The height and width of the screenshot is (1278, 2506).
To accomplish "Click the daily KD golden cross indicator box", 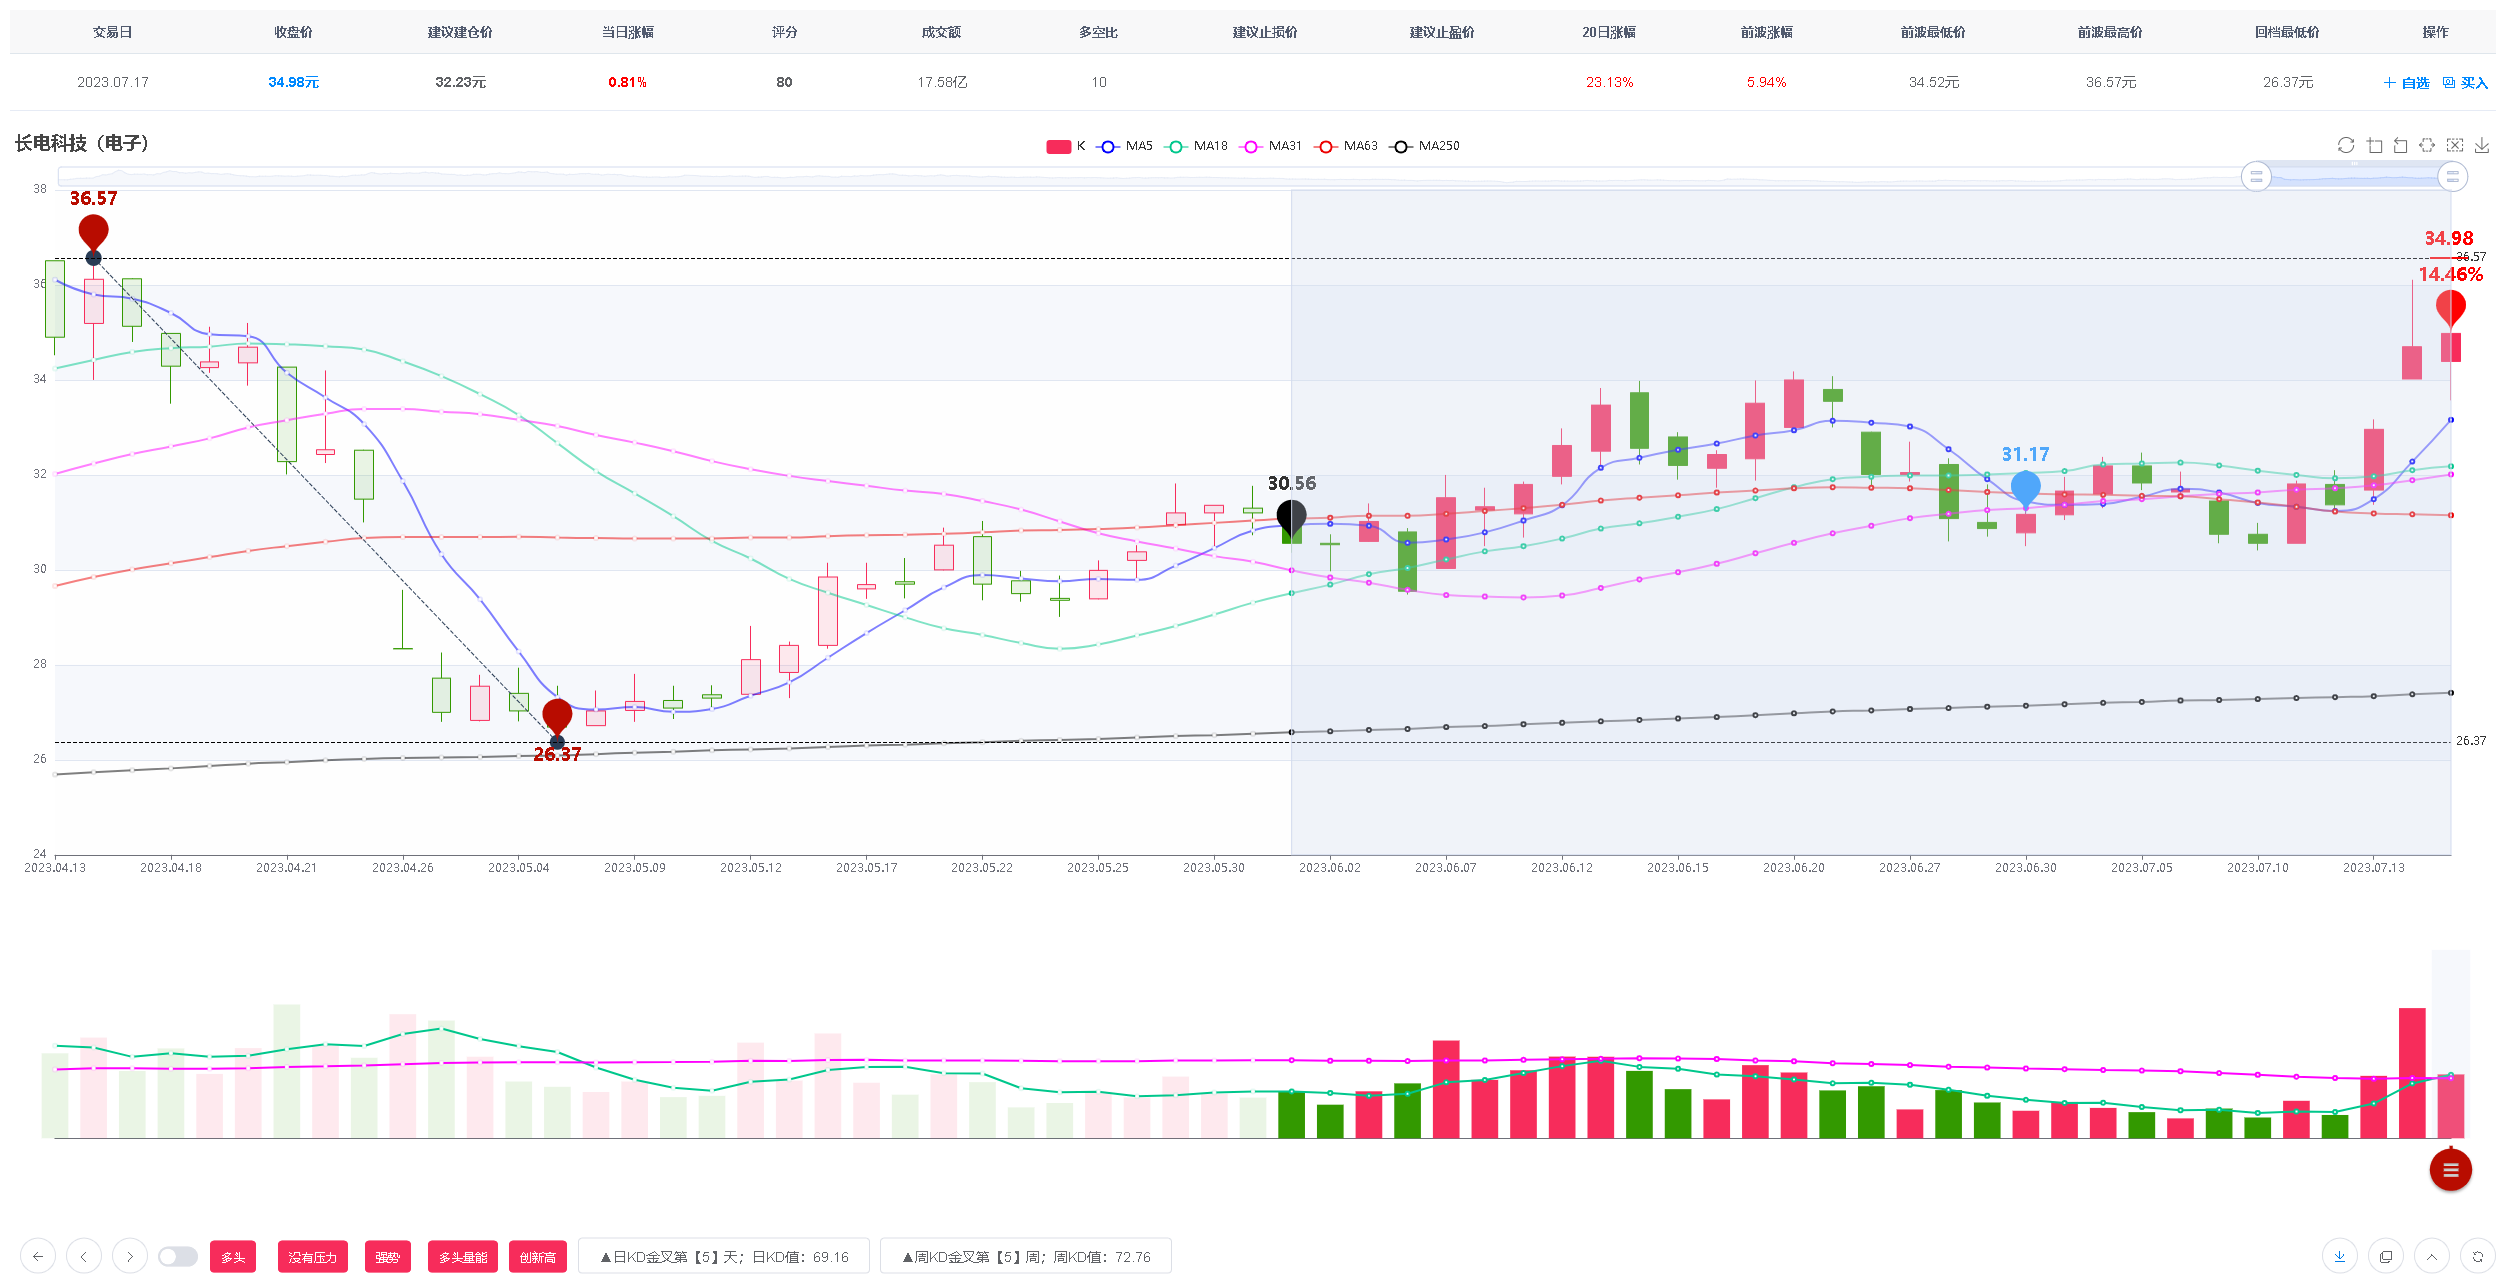I will [724, 1257].
